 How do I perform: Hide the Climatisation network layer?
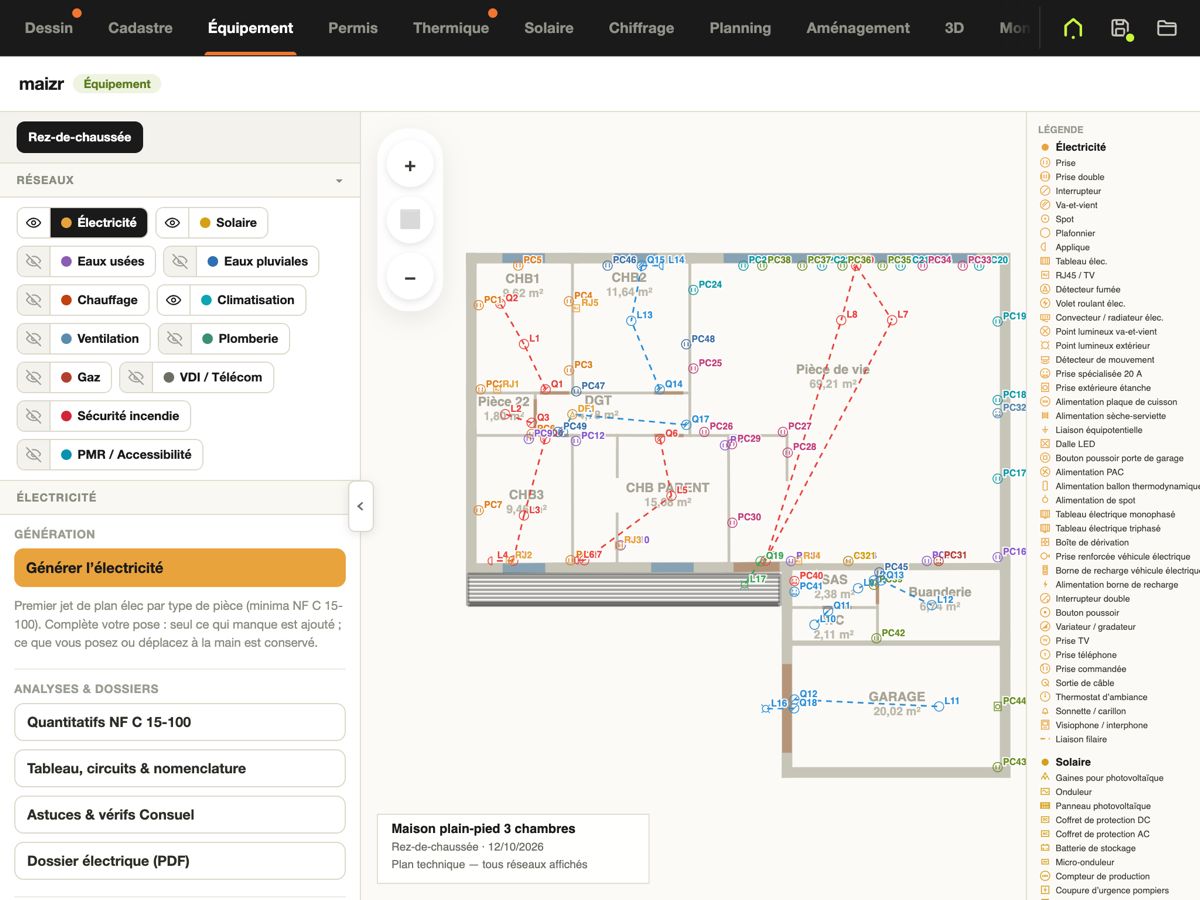pyautogui.click(x=174, y=300)
